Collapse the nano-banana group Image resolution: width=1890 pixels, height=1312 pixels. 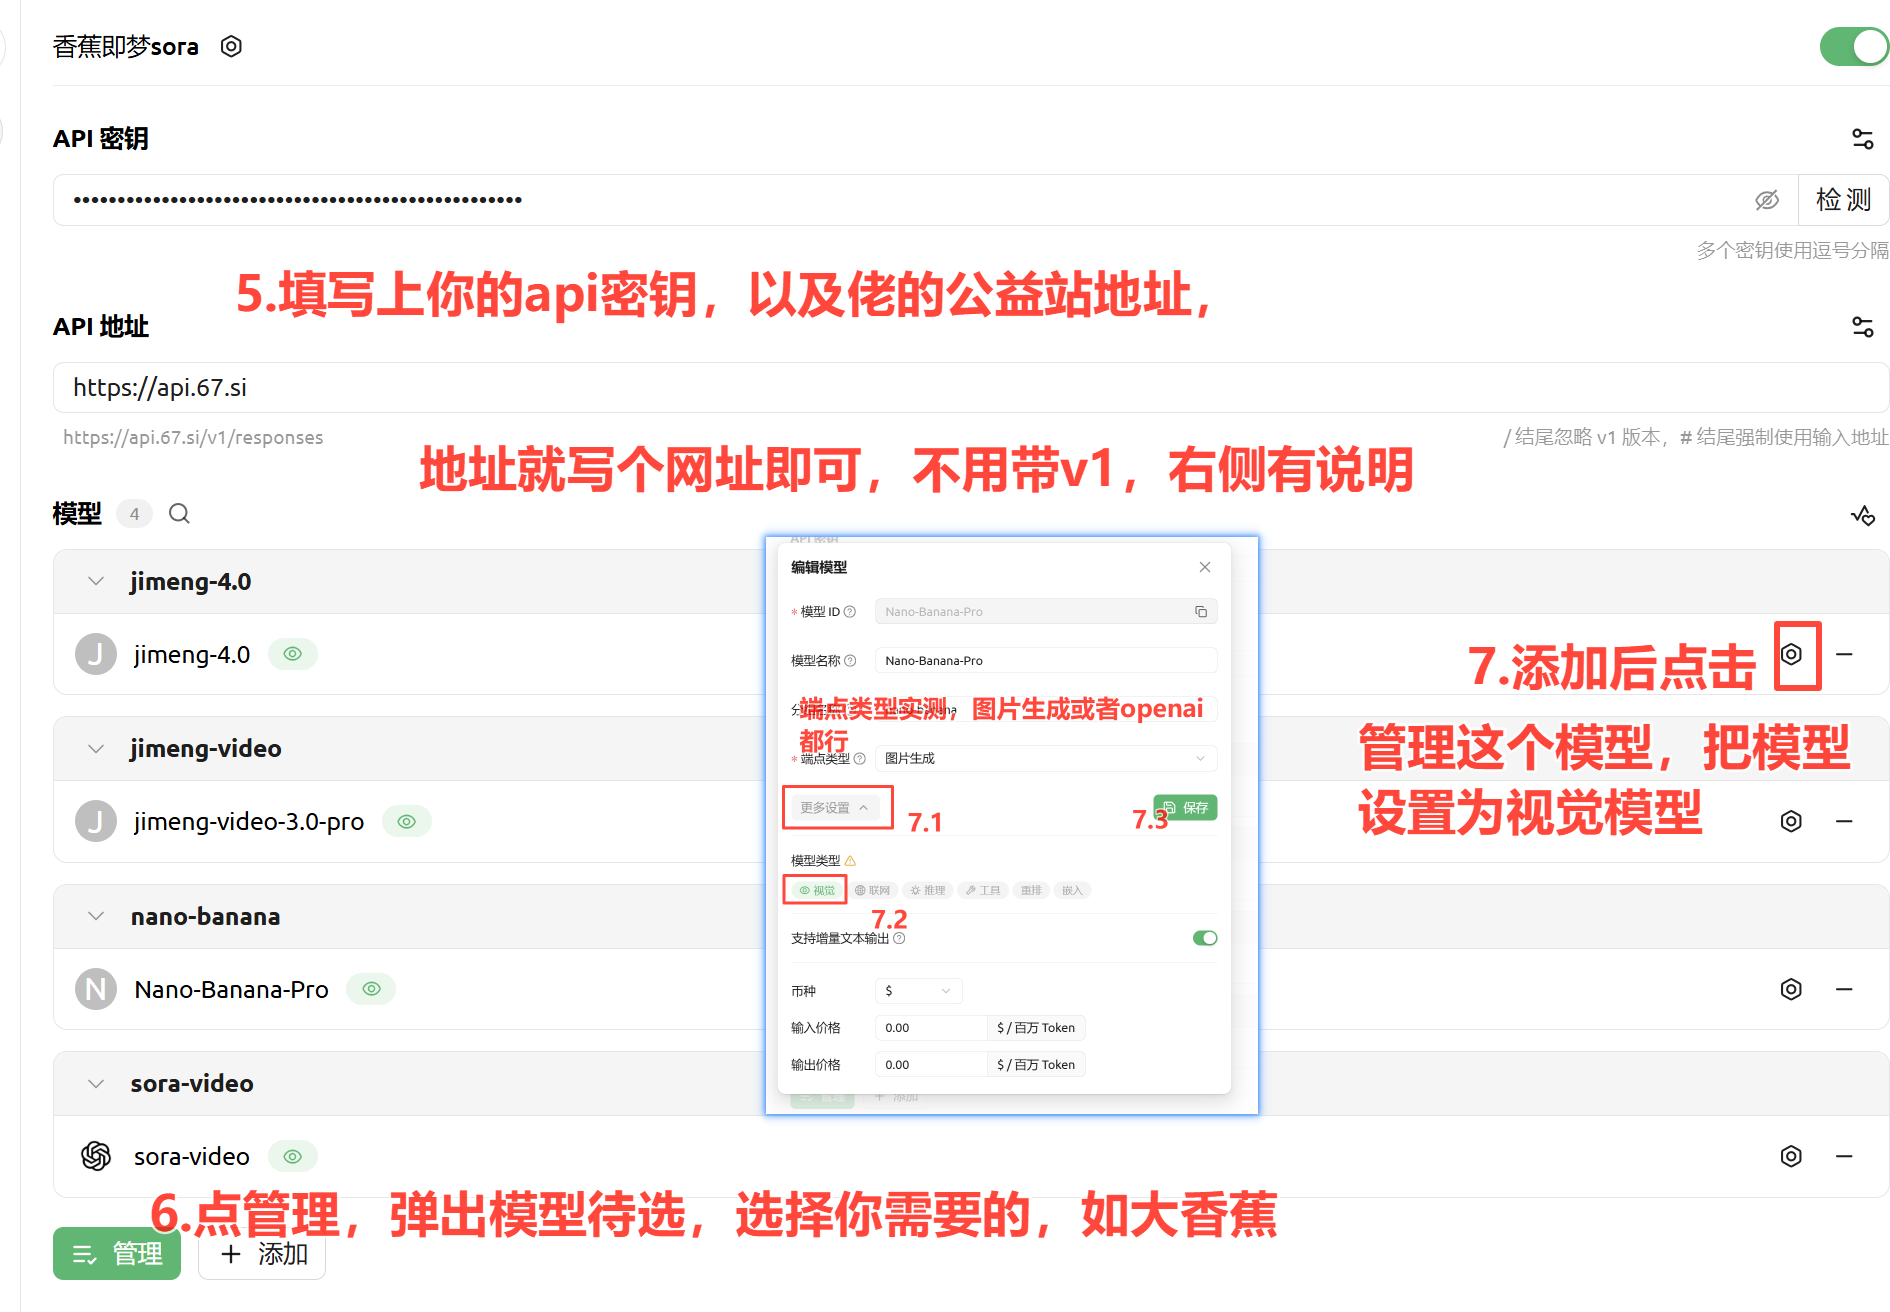coord(96,916)
